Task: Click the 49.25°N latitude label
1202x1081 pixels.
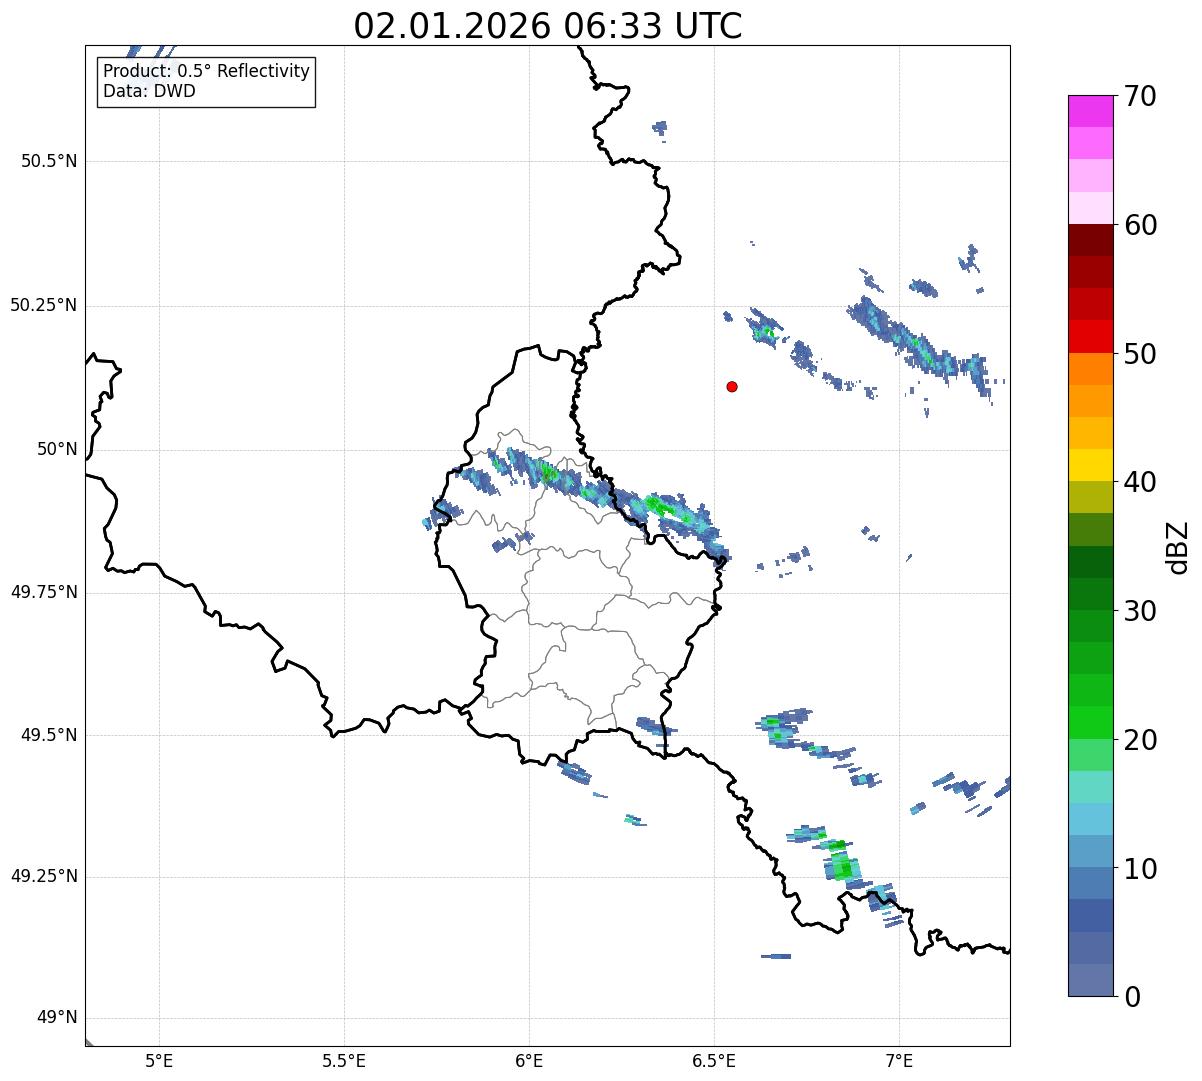Action: pos(44,876)
